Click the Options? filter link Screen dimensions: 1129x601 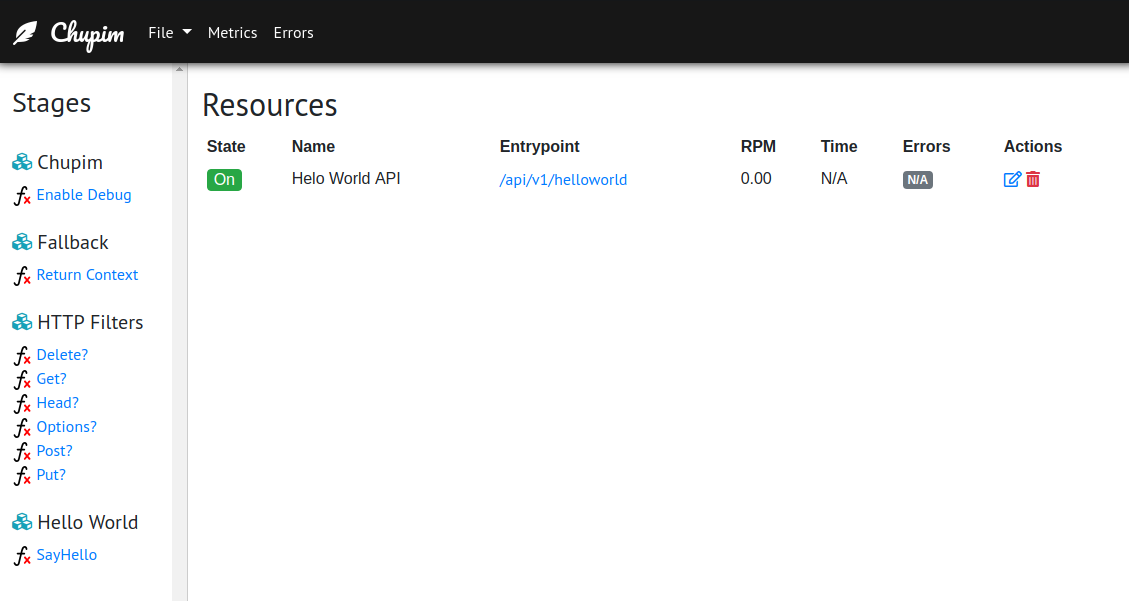[67, 427]
